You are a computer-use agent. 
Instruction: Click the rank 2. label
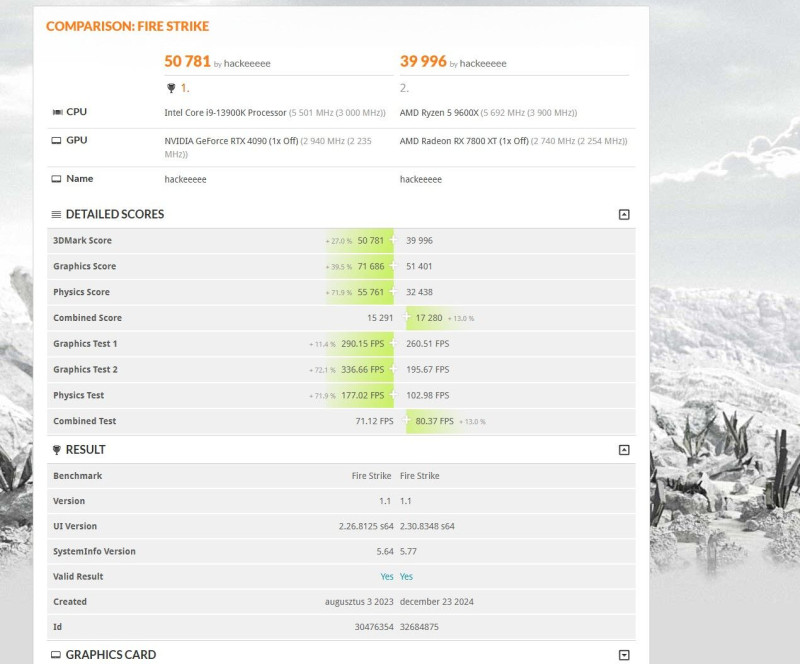click(x=404, y=88)
